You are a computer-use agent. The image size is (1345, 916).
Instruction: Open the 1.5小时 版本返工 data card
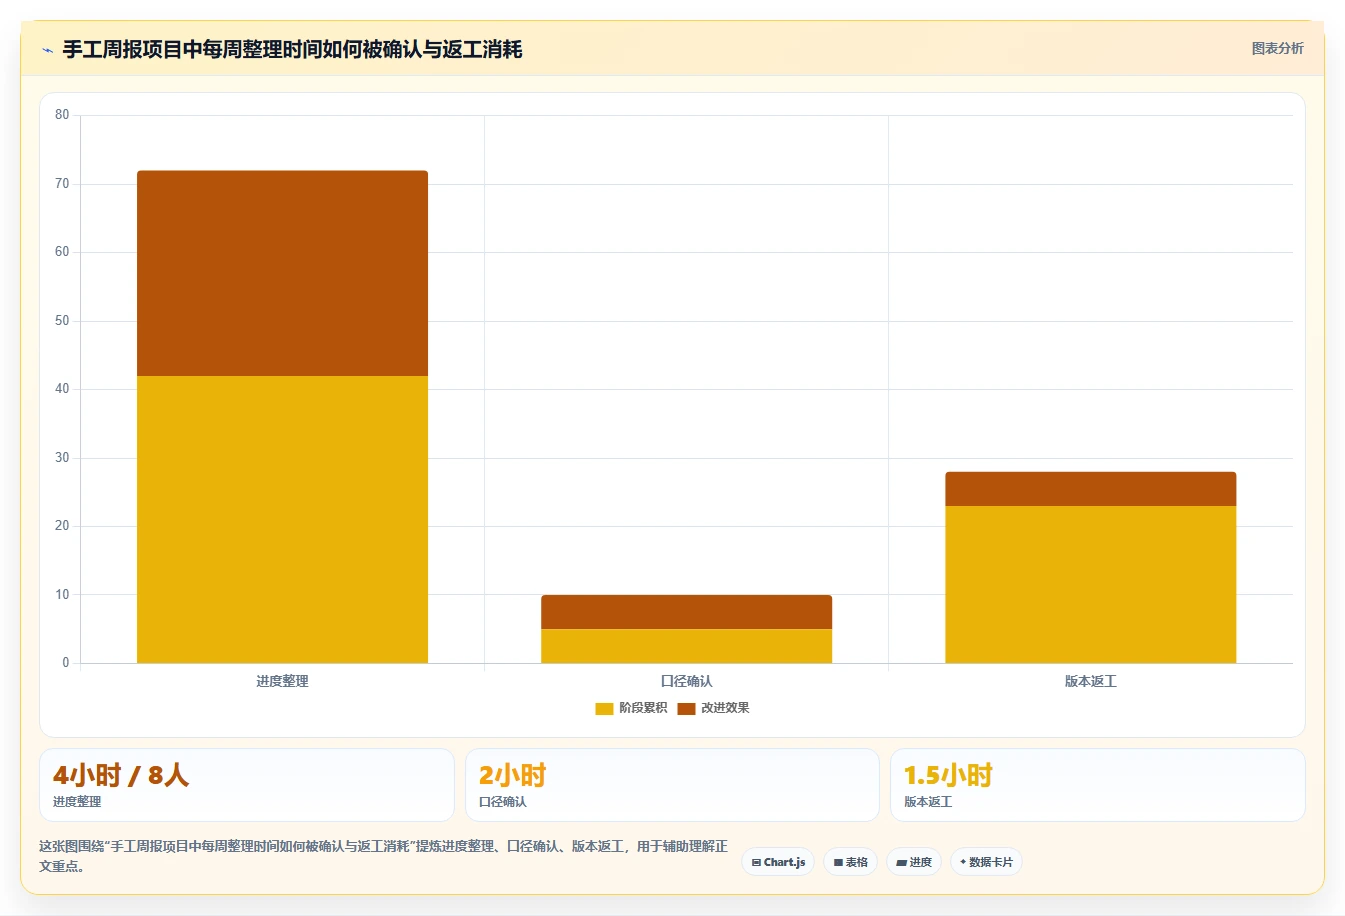(1098, 785)
